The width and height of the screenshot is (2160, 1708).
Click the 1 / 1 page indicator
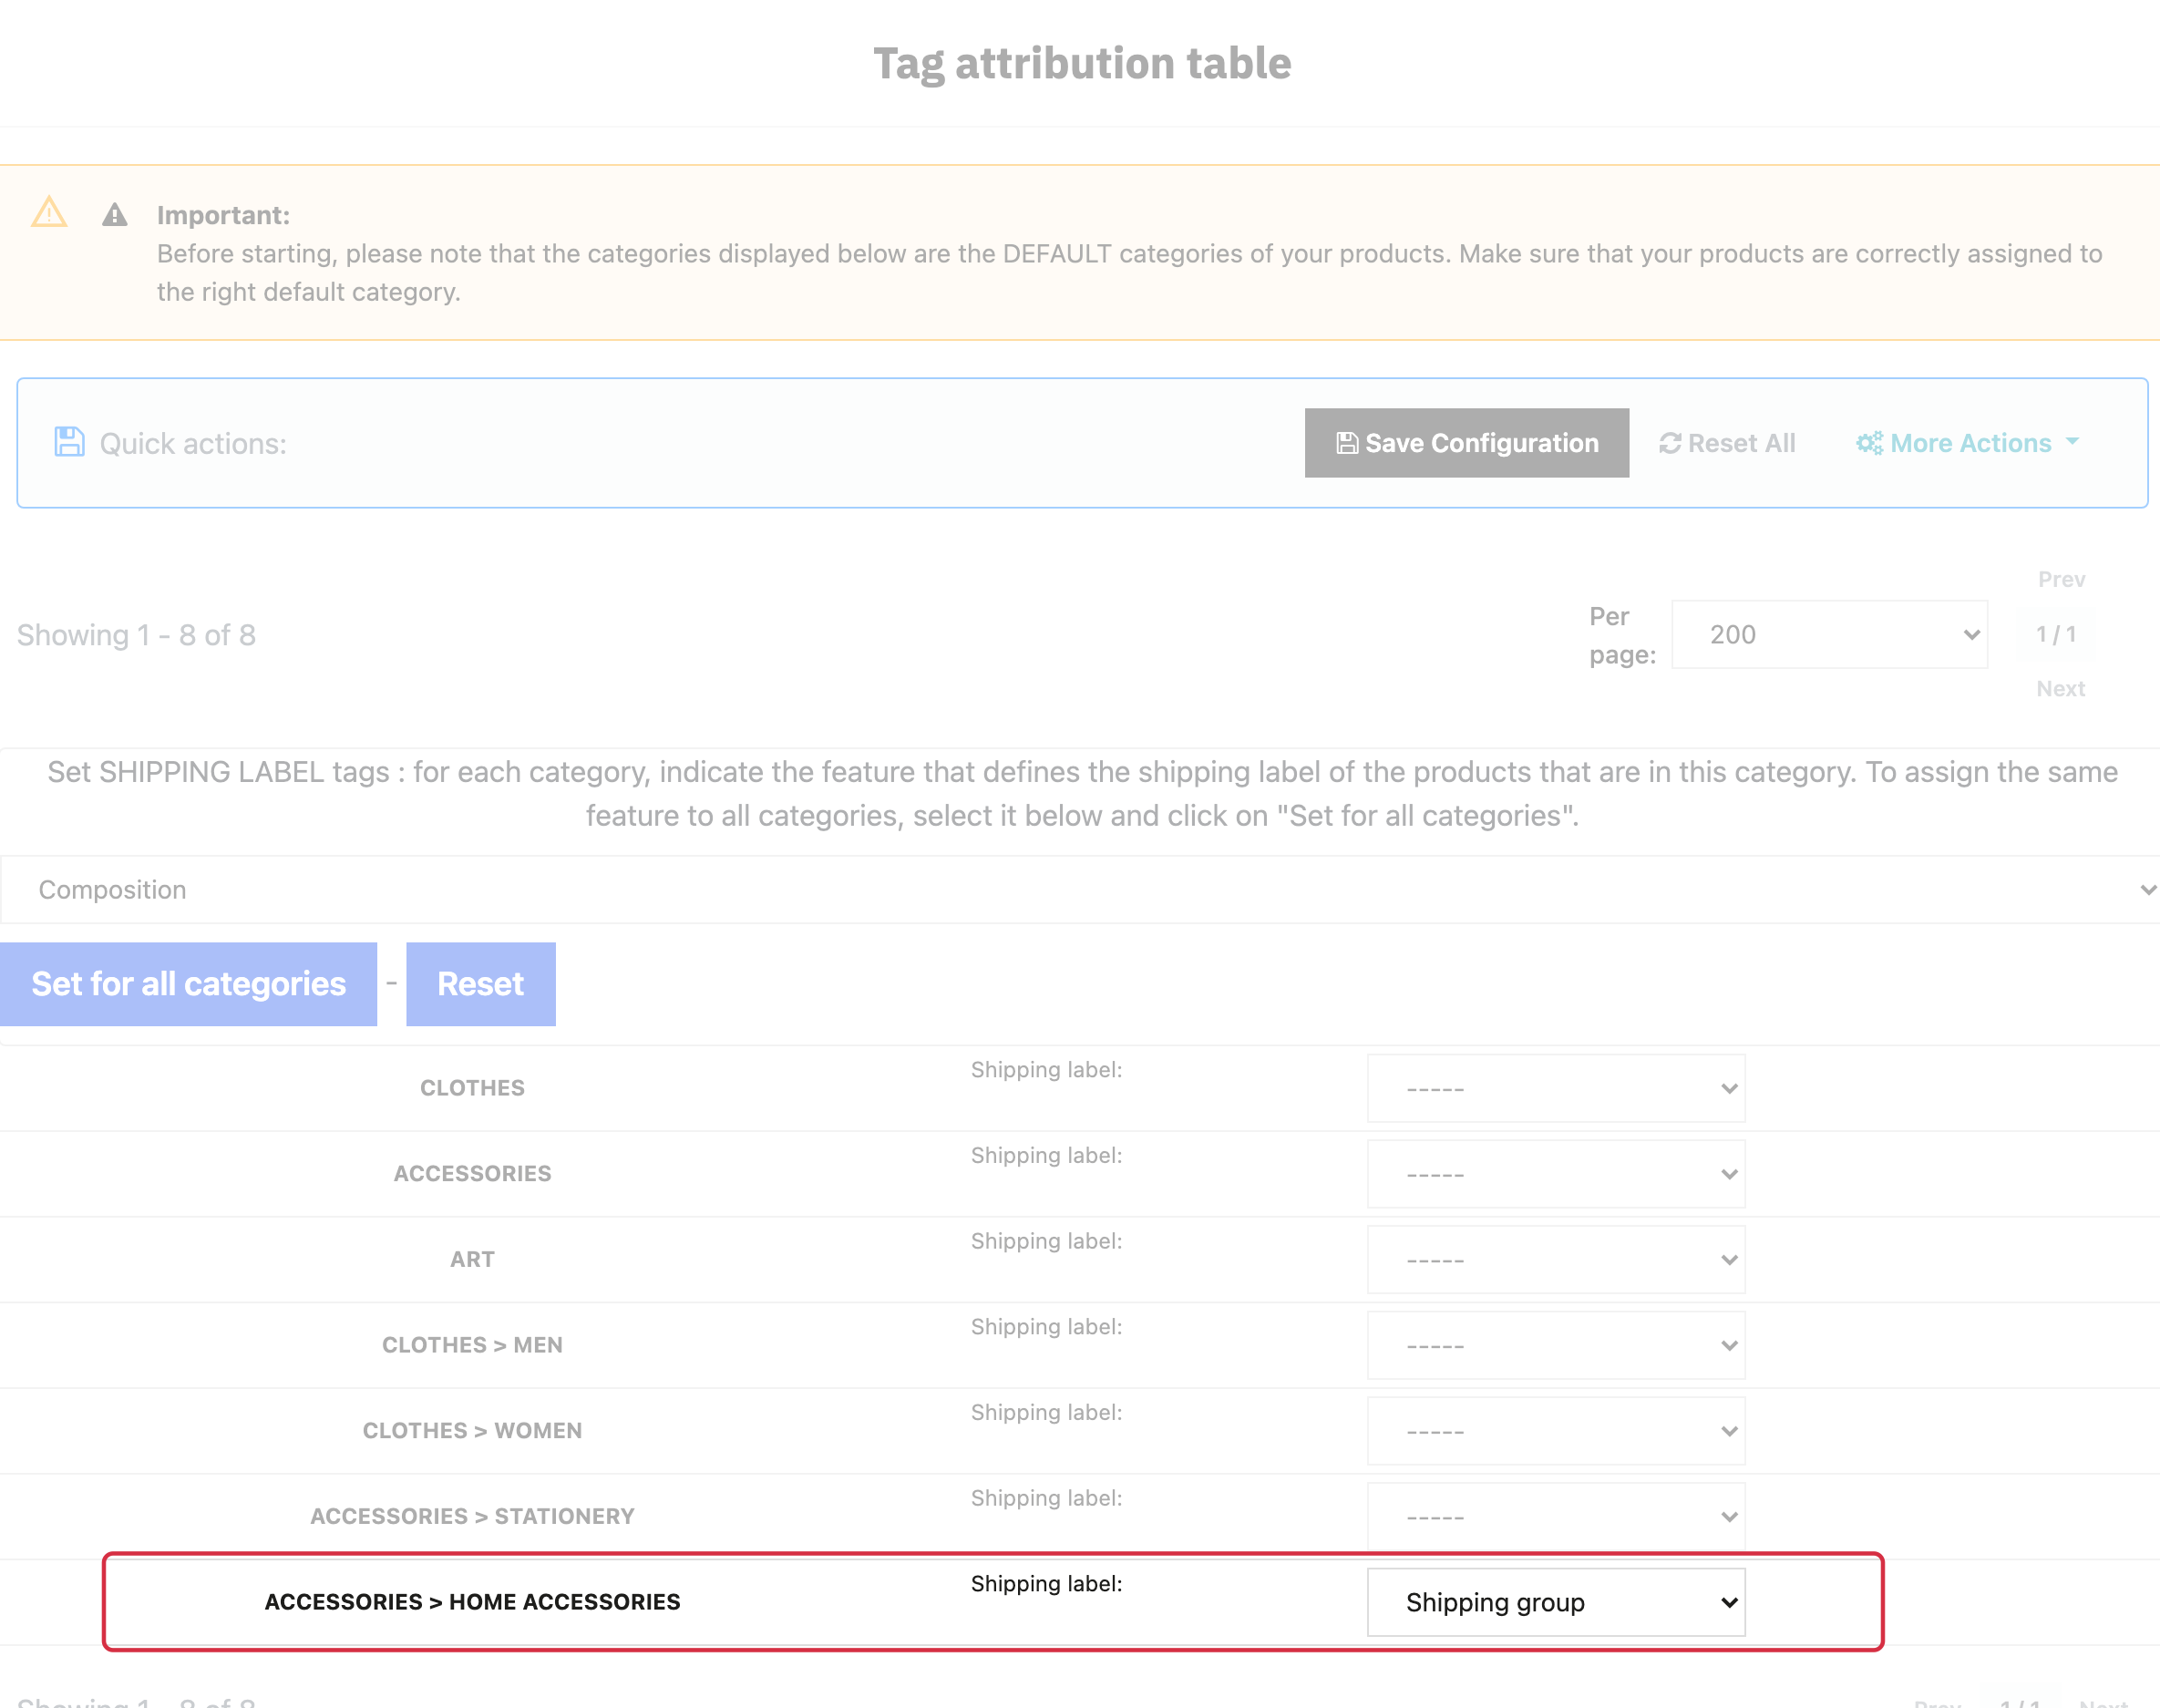(x=2056, y=634)
